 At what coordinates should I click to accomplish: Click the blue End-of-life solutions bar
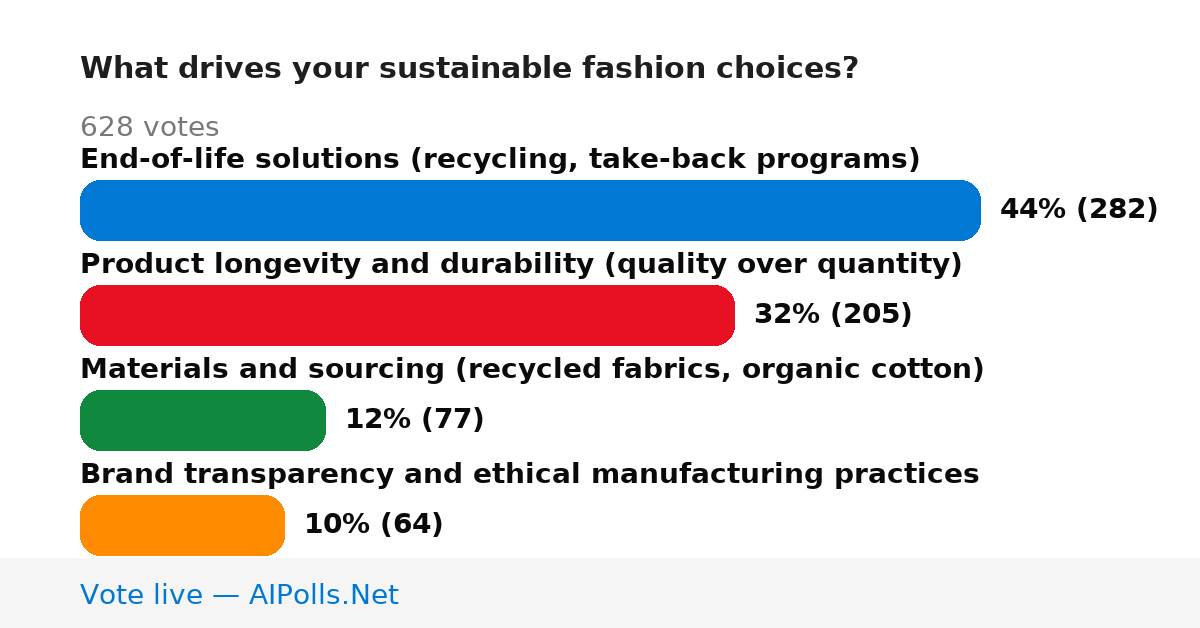click(x=530, y=210)
